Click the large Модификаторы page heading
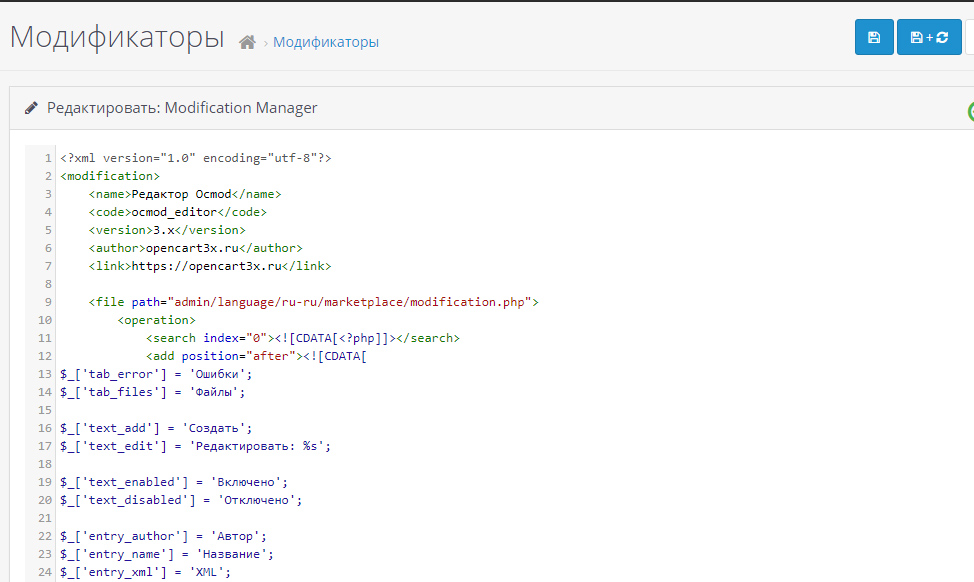The width and height of the screenshot is (974, 582). pyautogui.click(x=117, y=37)
